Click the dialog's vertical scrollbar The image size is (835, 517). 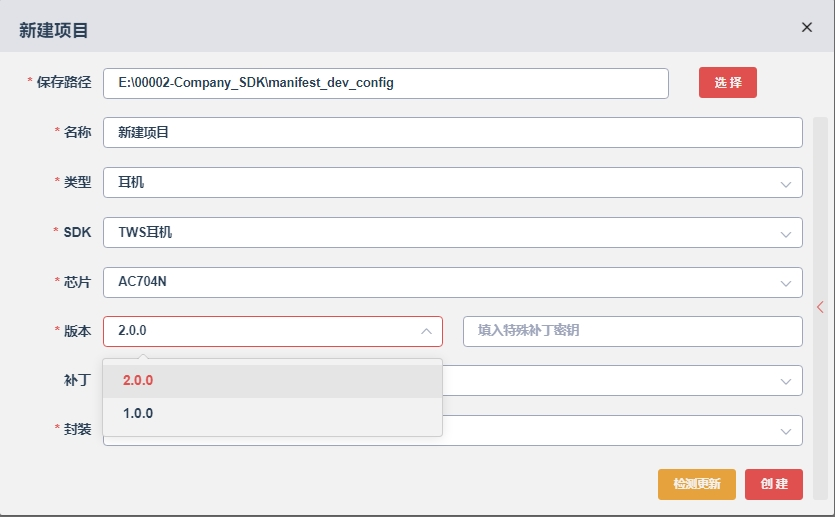(820, 308)
